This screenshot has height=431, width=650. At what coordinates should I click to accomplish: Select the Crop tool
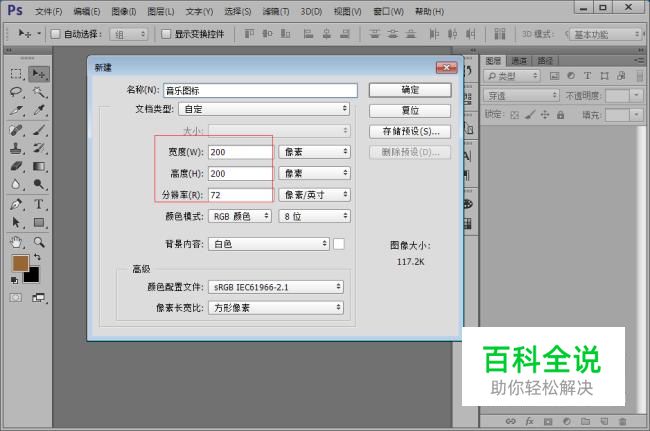(x=16, y=111)
